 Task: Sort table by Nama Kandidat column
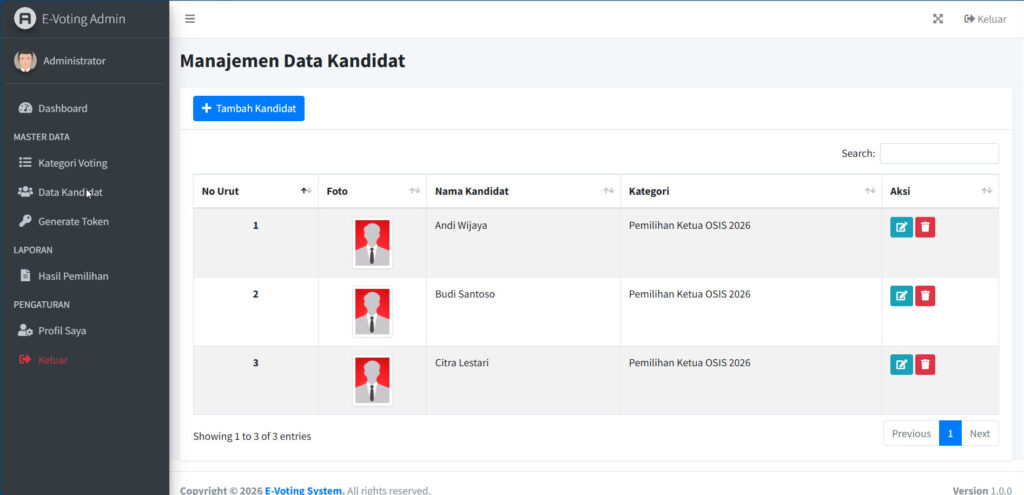pos(522,191)
